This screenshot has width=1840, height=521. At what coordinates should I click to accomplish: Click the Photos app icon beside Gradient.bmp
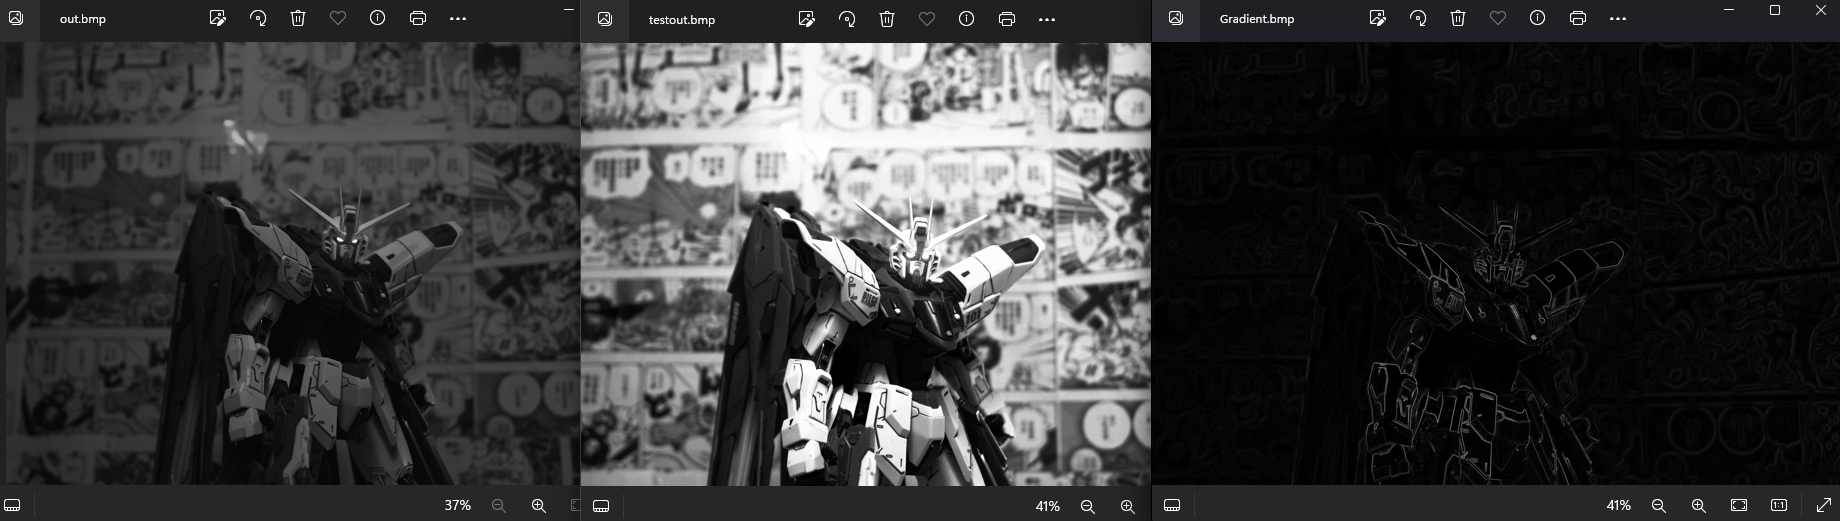(1176, 18)
